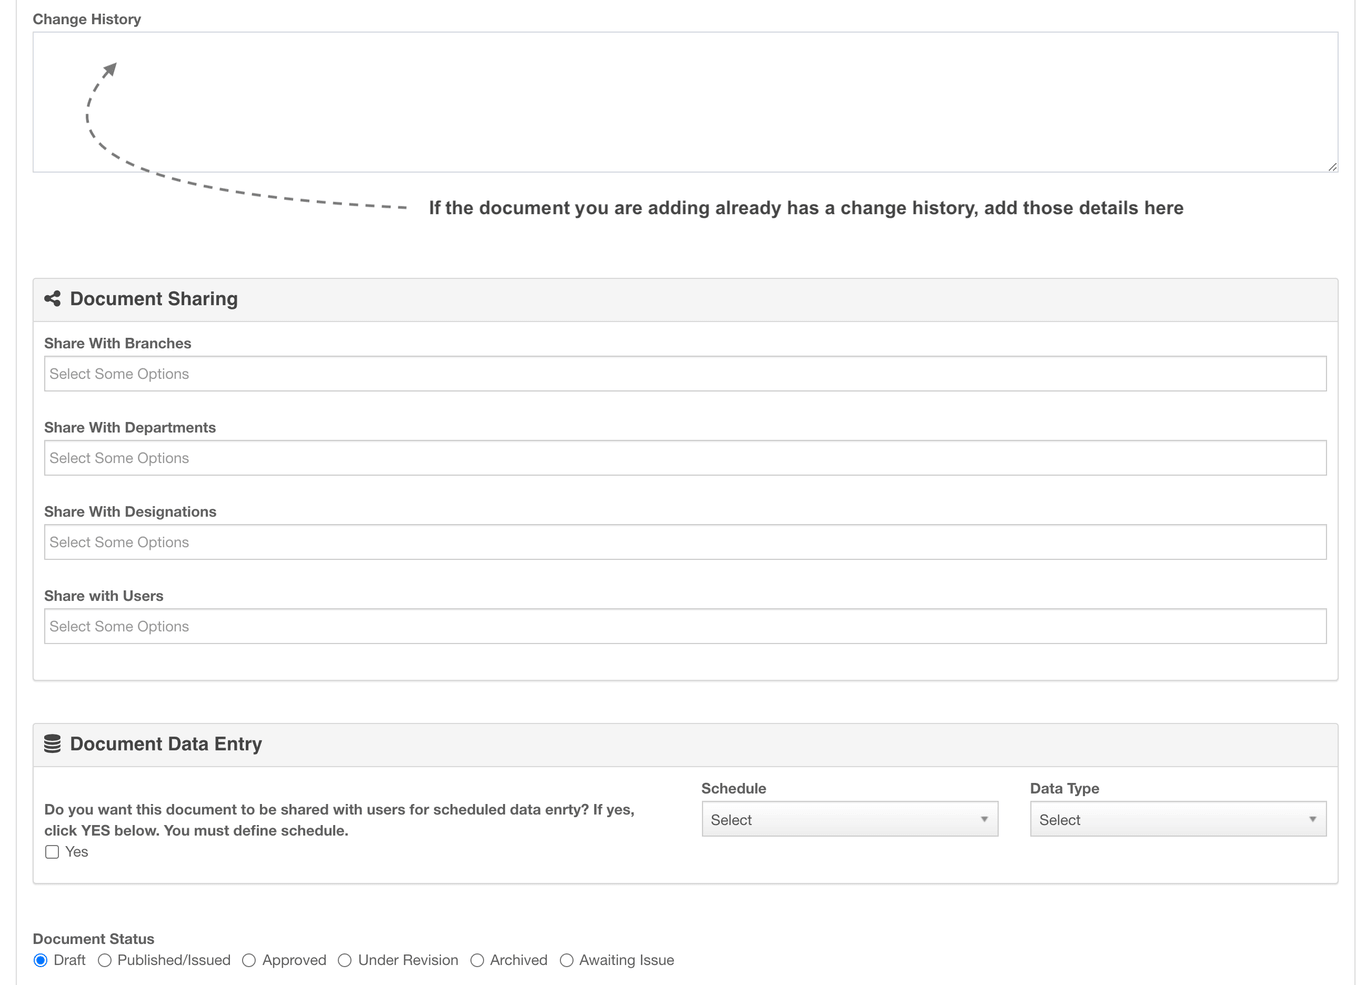Click the Document Data Entry heading
Viewport: 1366px width, 985px height.
click(x=166, y=744)
